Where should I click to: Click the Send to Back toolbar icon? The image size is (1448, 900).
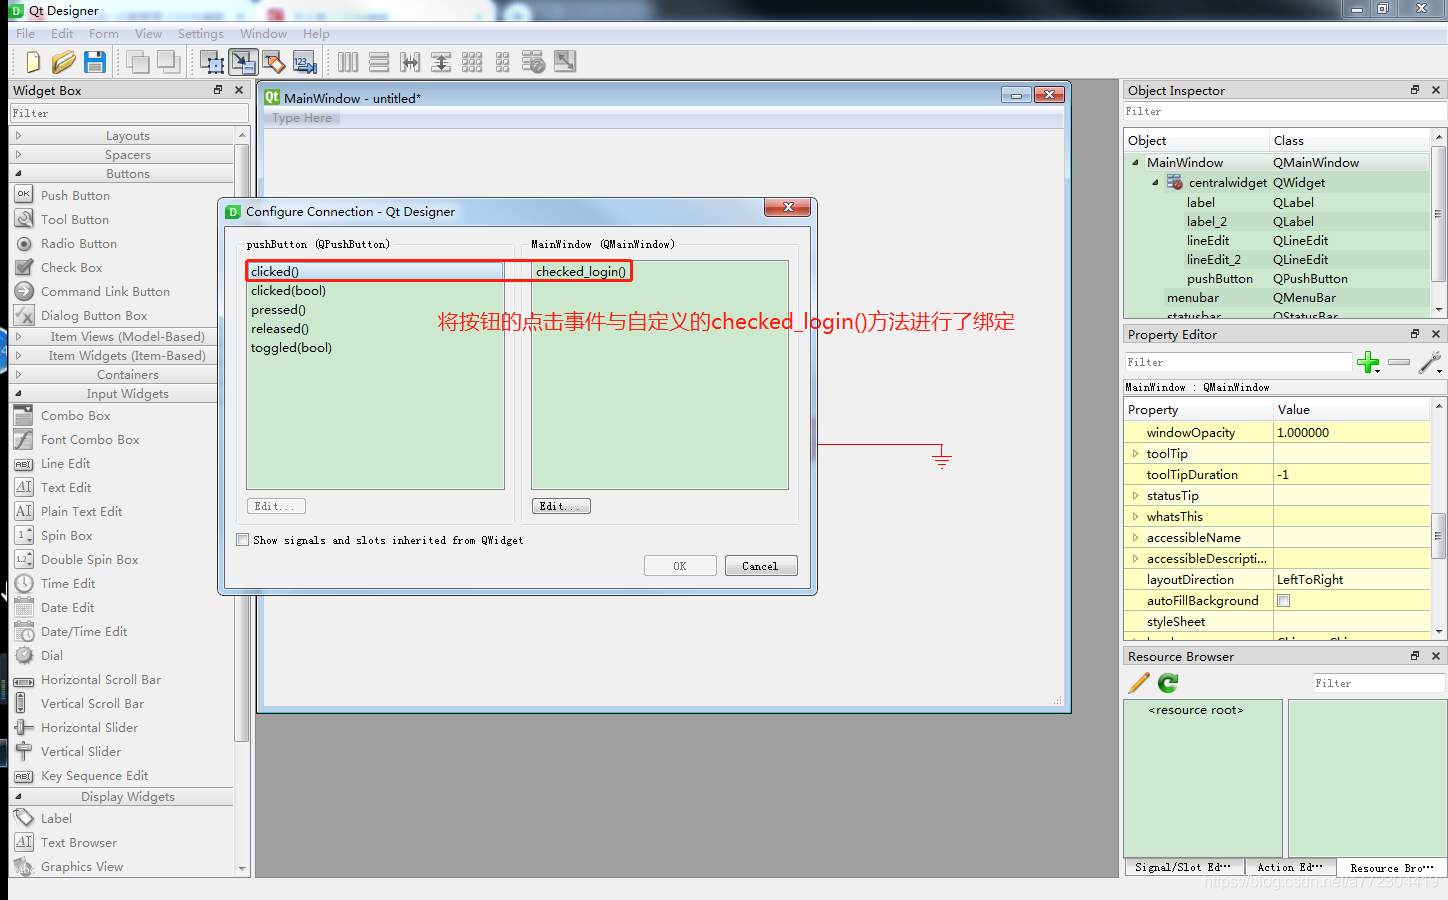138,62
